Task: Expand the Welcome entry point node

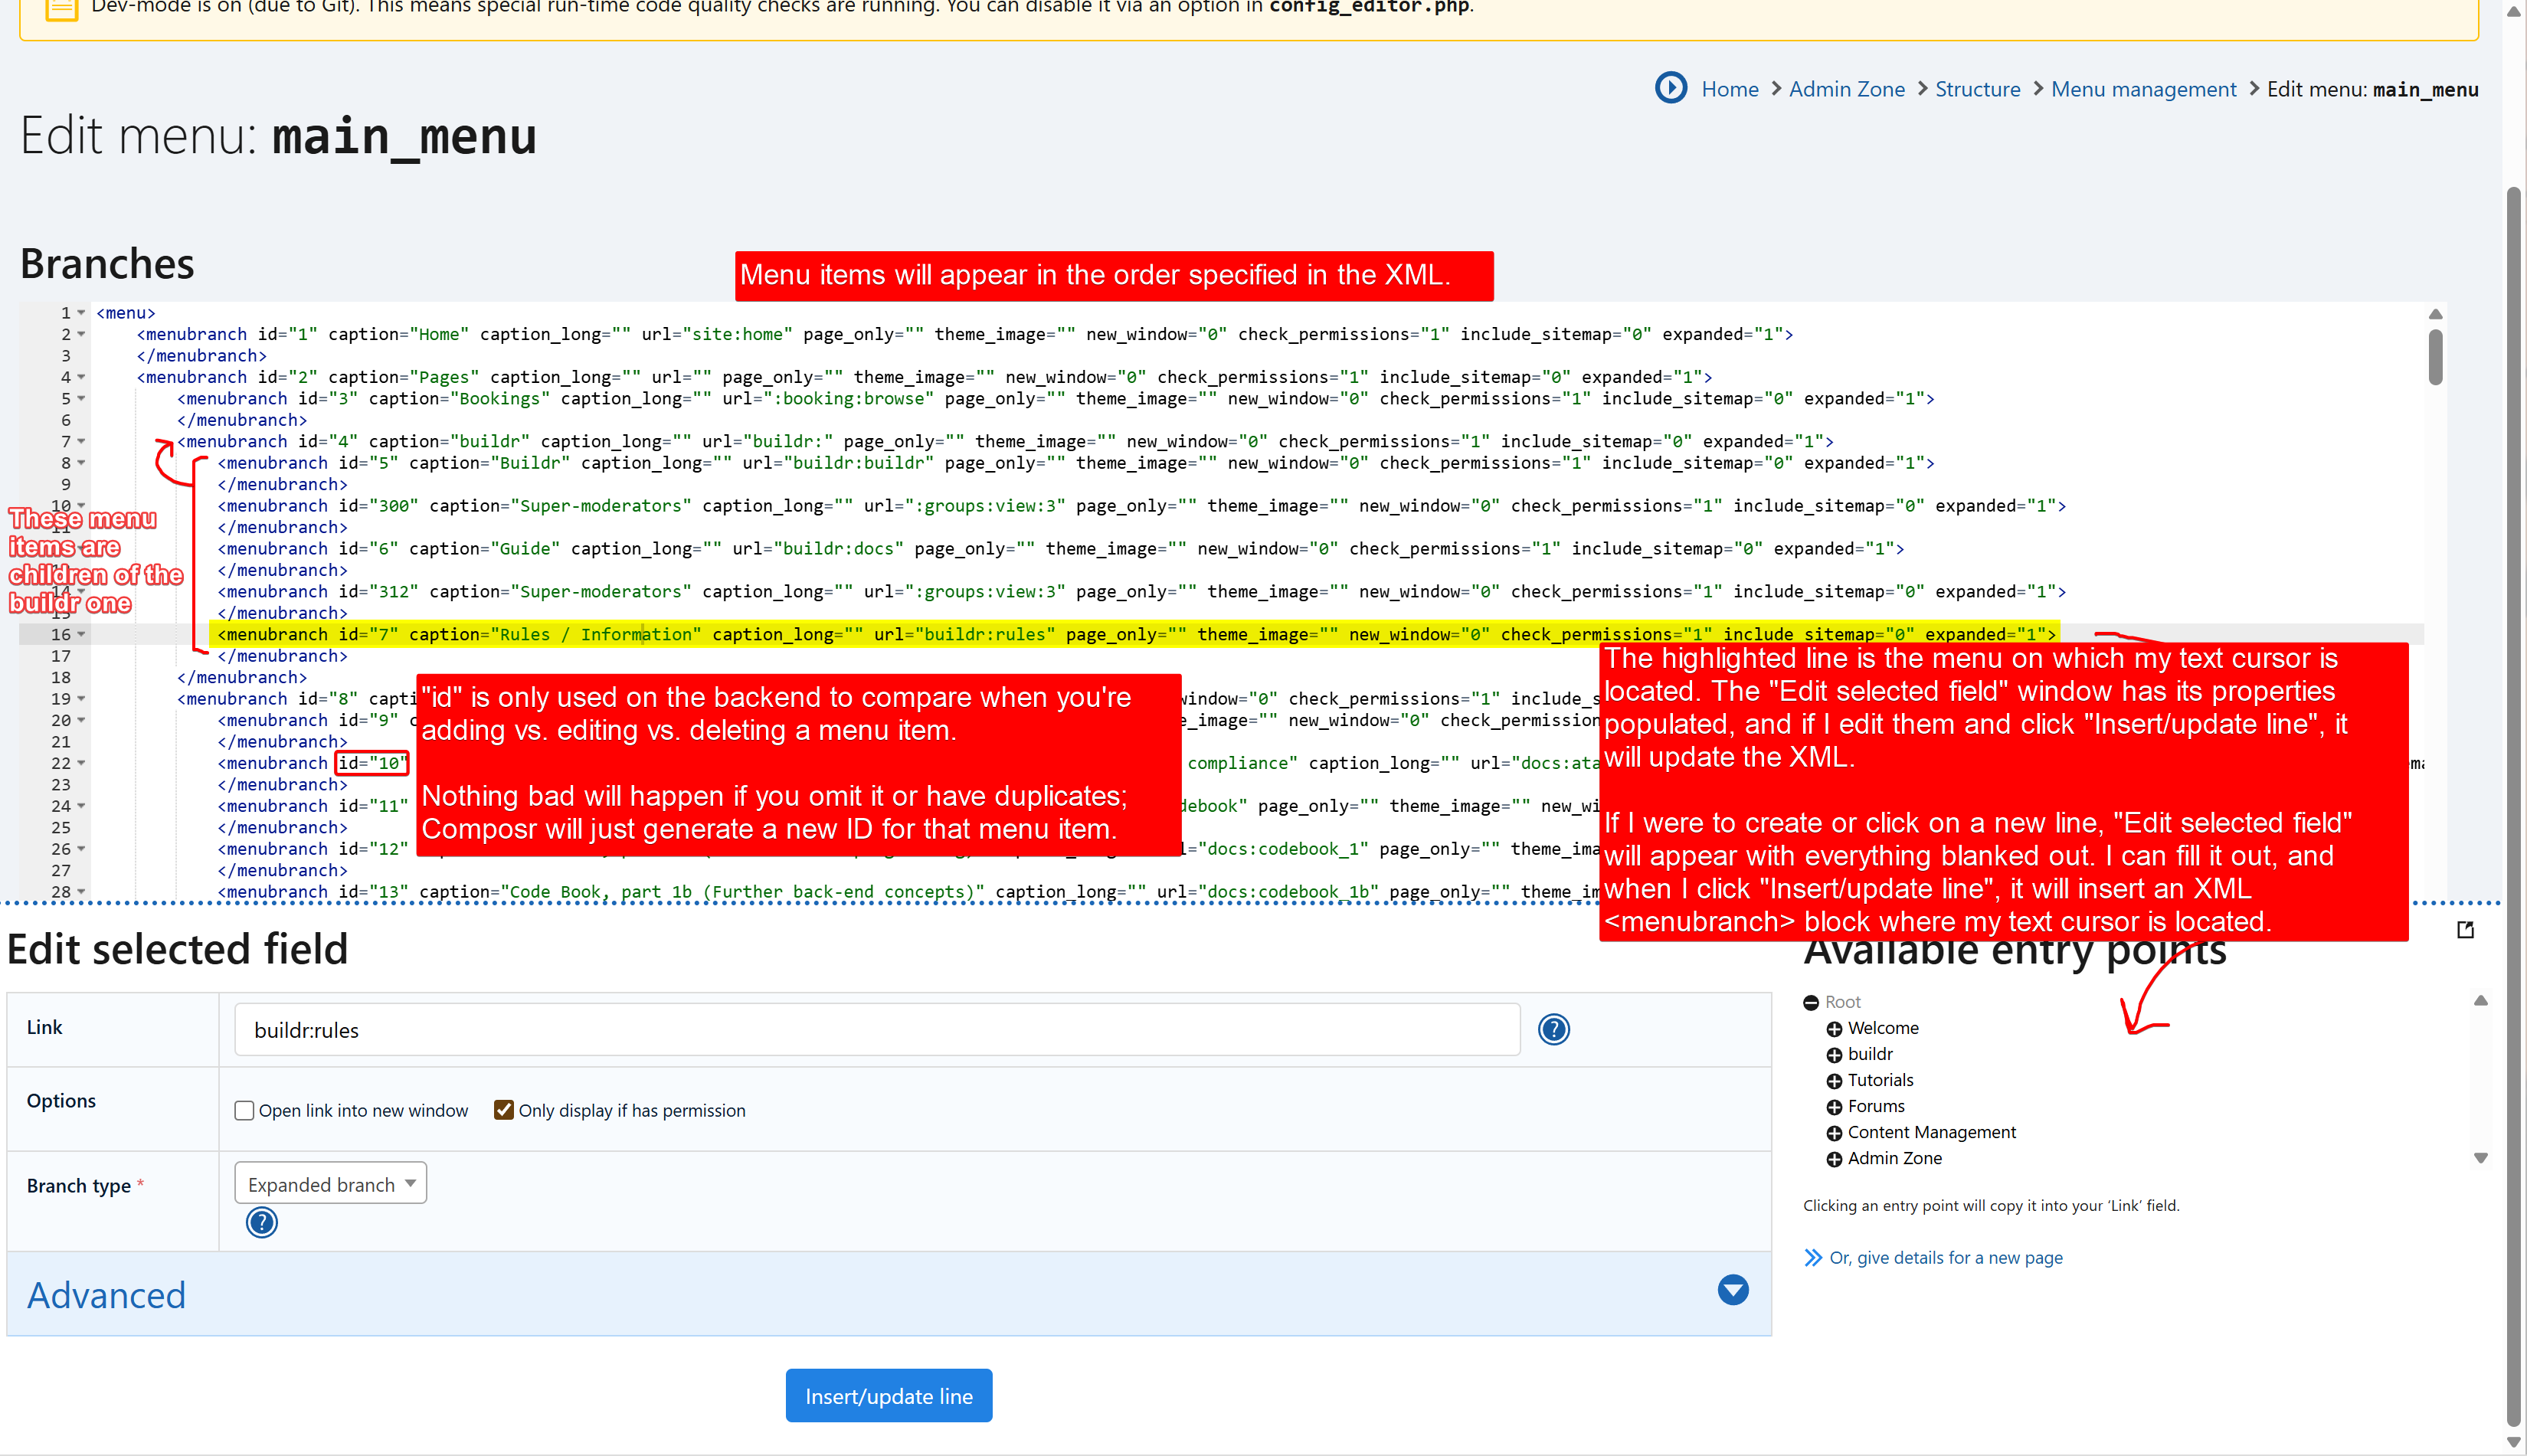Action: (1834, 1029)
